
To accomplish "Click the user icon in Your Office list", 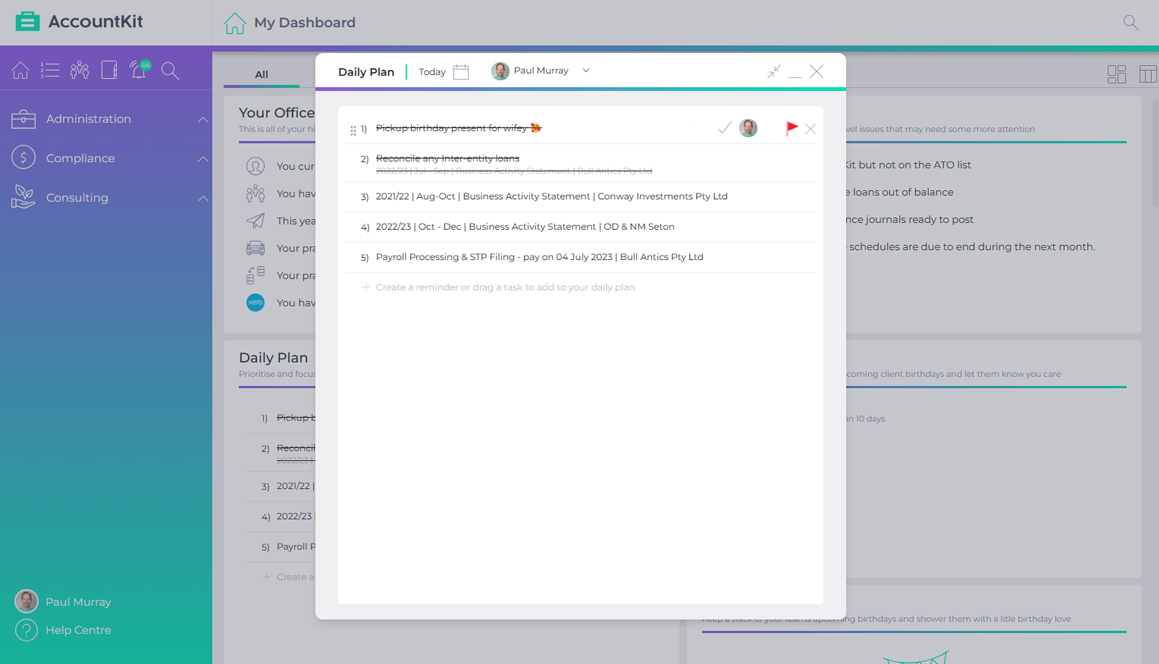I will [x=255, y=166].
